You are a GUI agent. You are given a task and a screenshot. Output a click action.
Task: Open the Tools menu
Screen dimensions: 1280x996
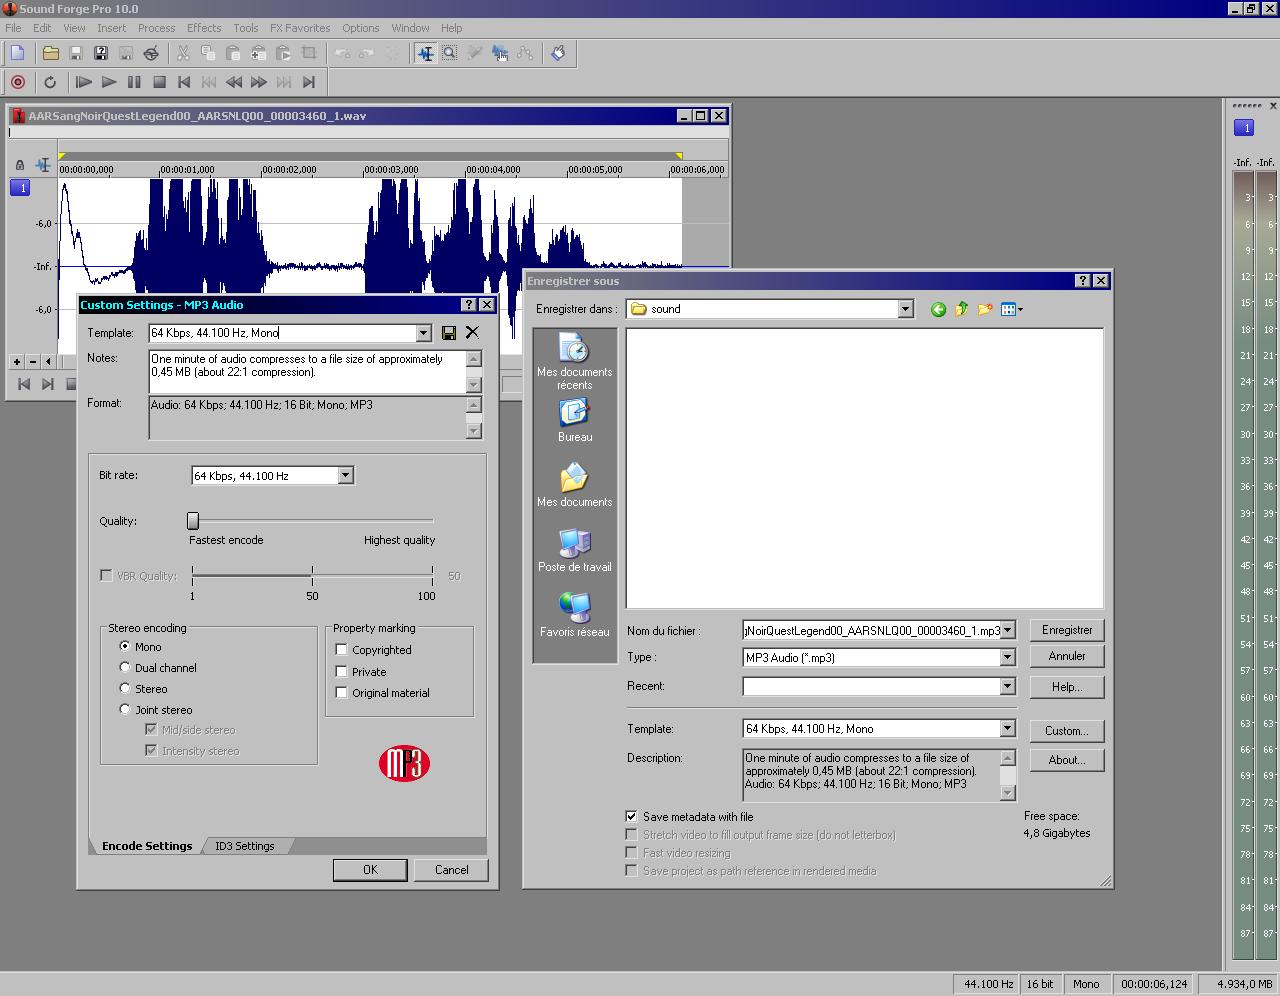pyautogui.click(x=245, y=28)
